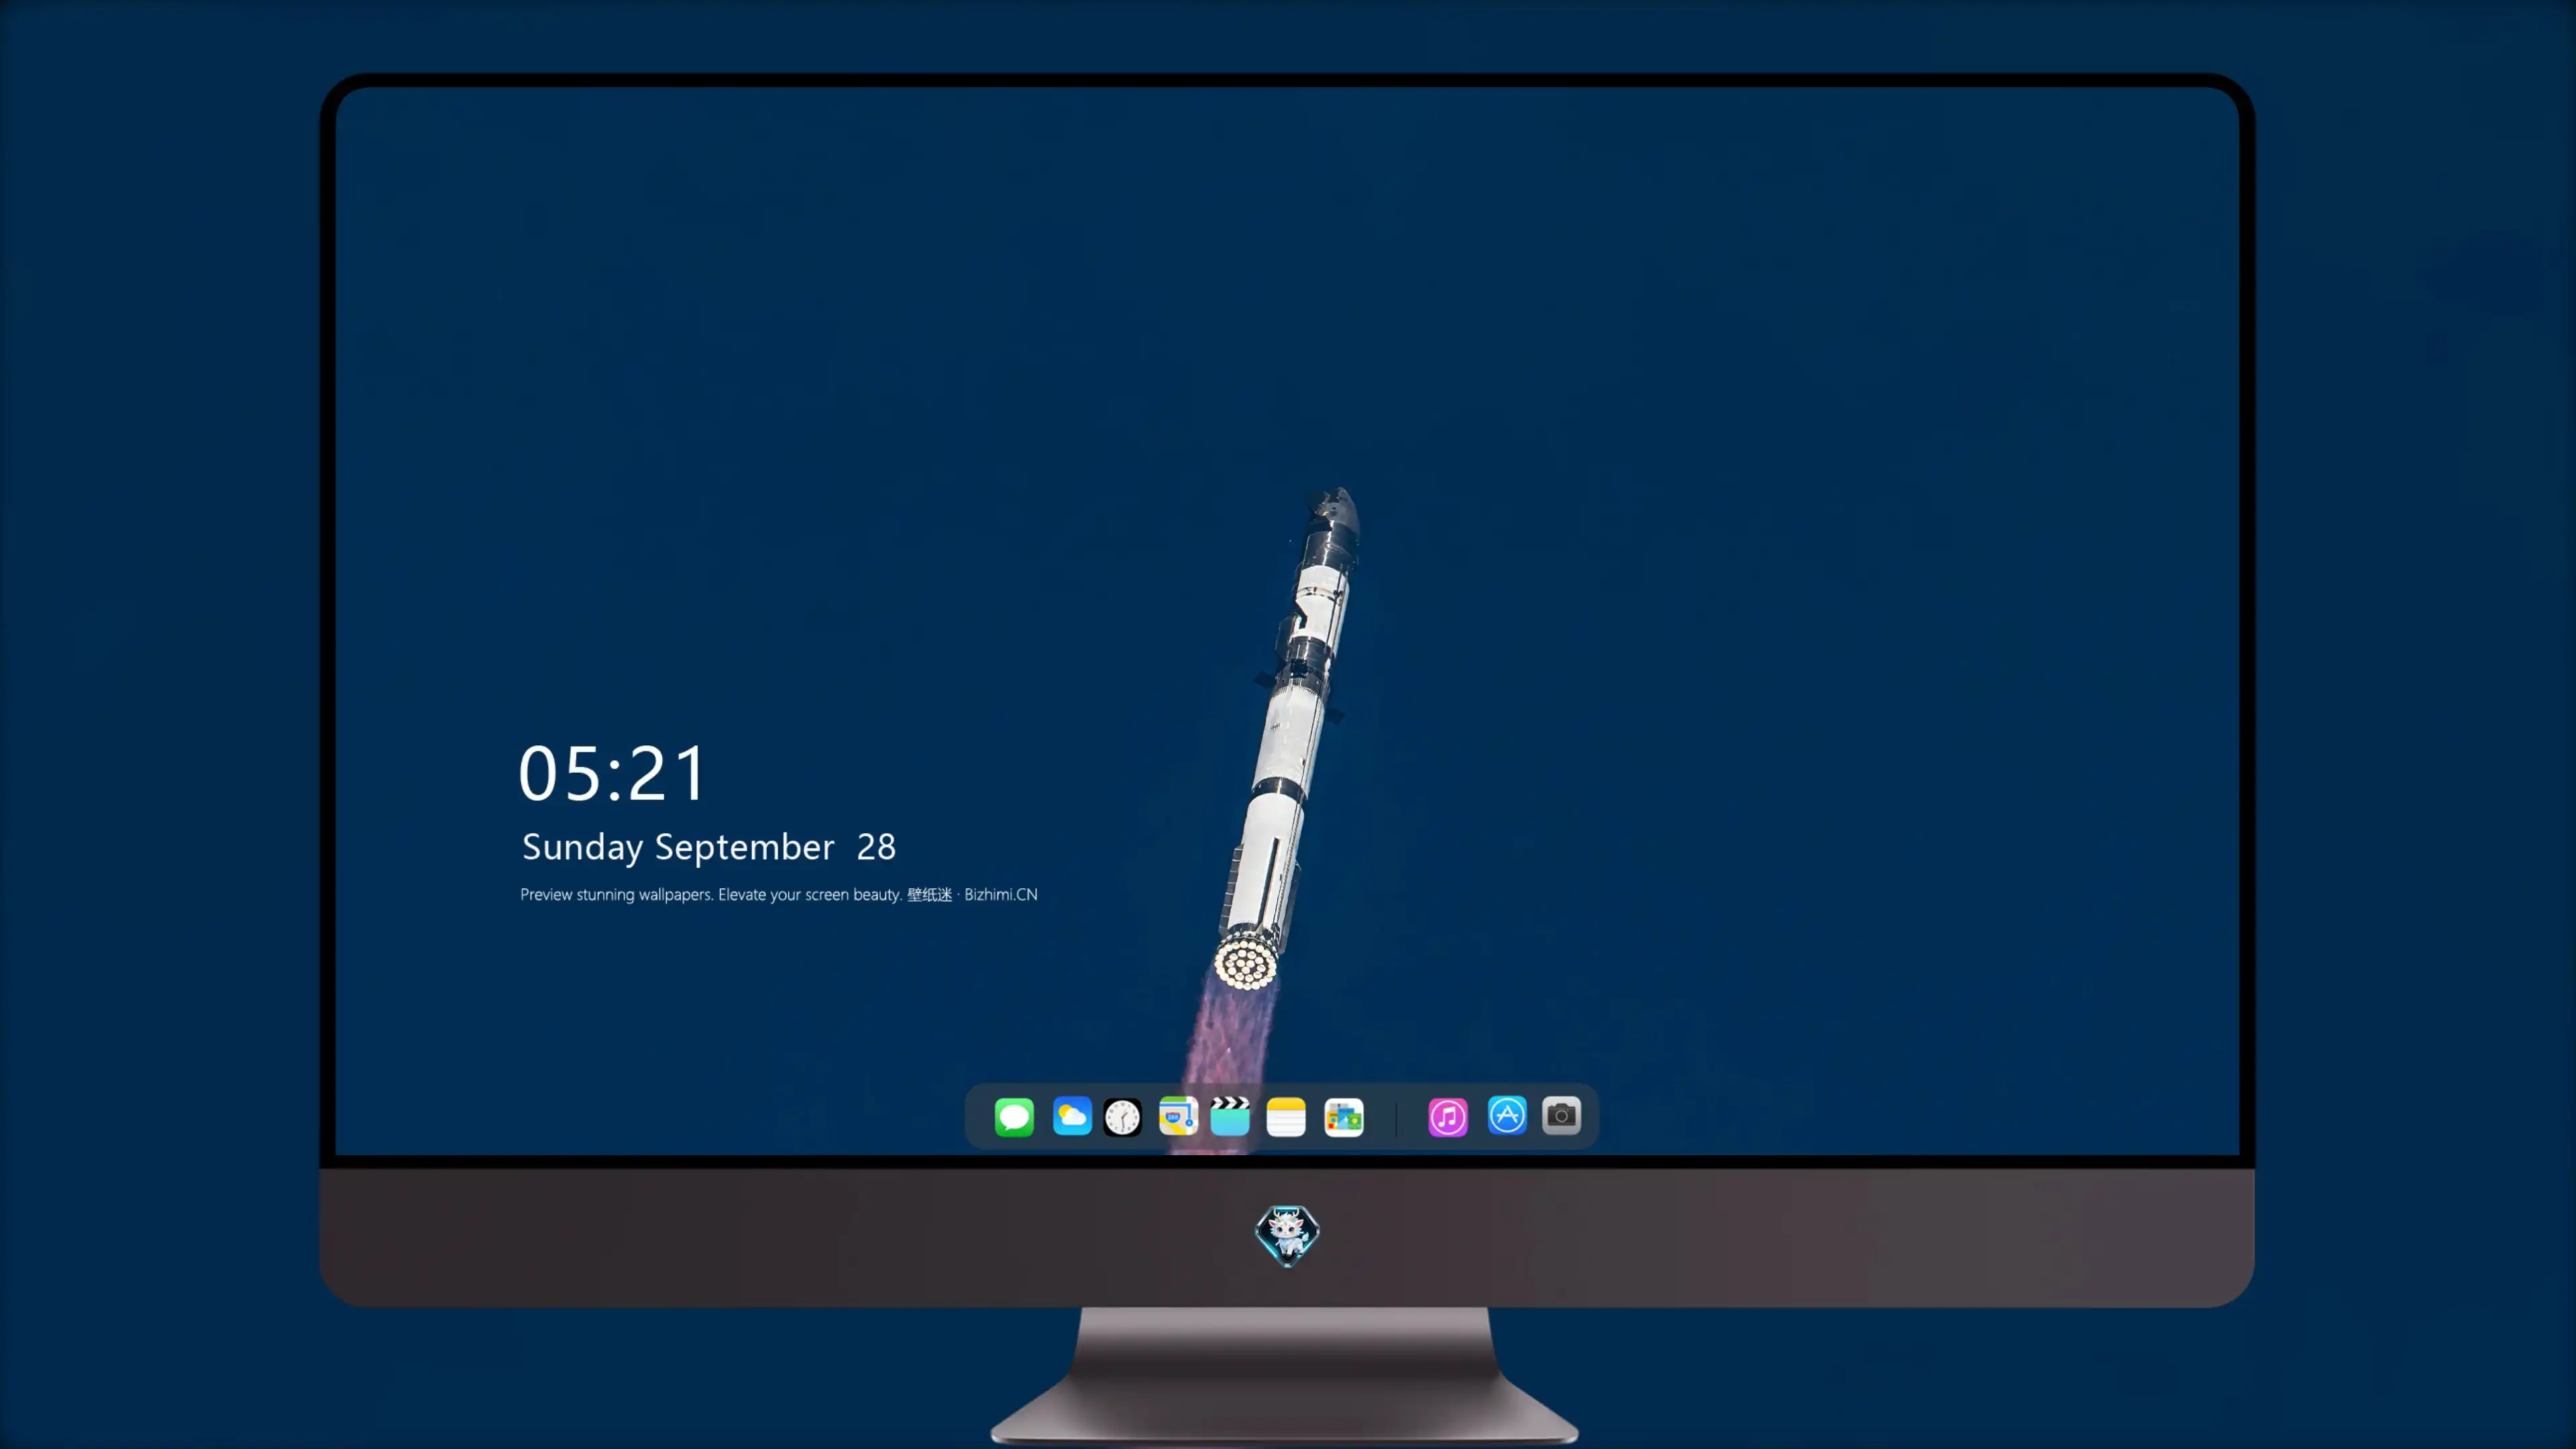Screen dimensions: 2576x1449
Task: Open the App Store from the dock
Action: click(1507, 1115)
